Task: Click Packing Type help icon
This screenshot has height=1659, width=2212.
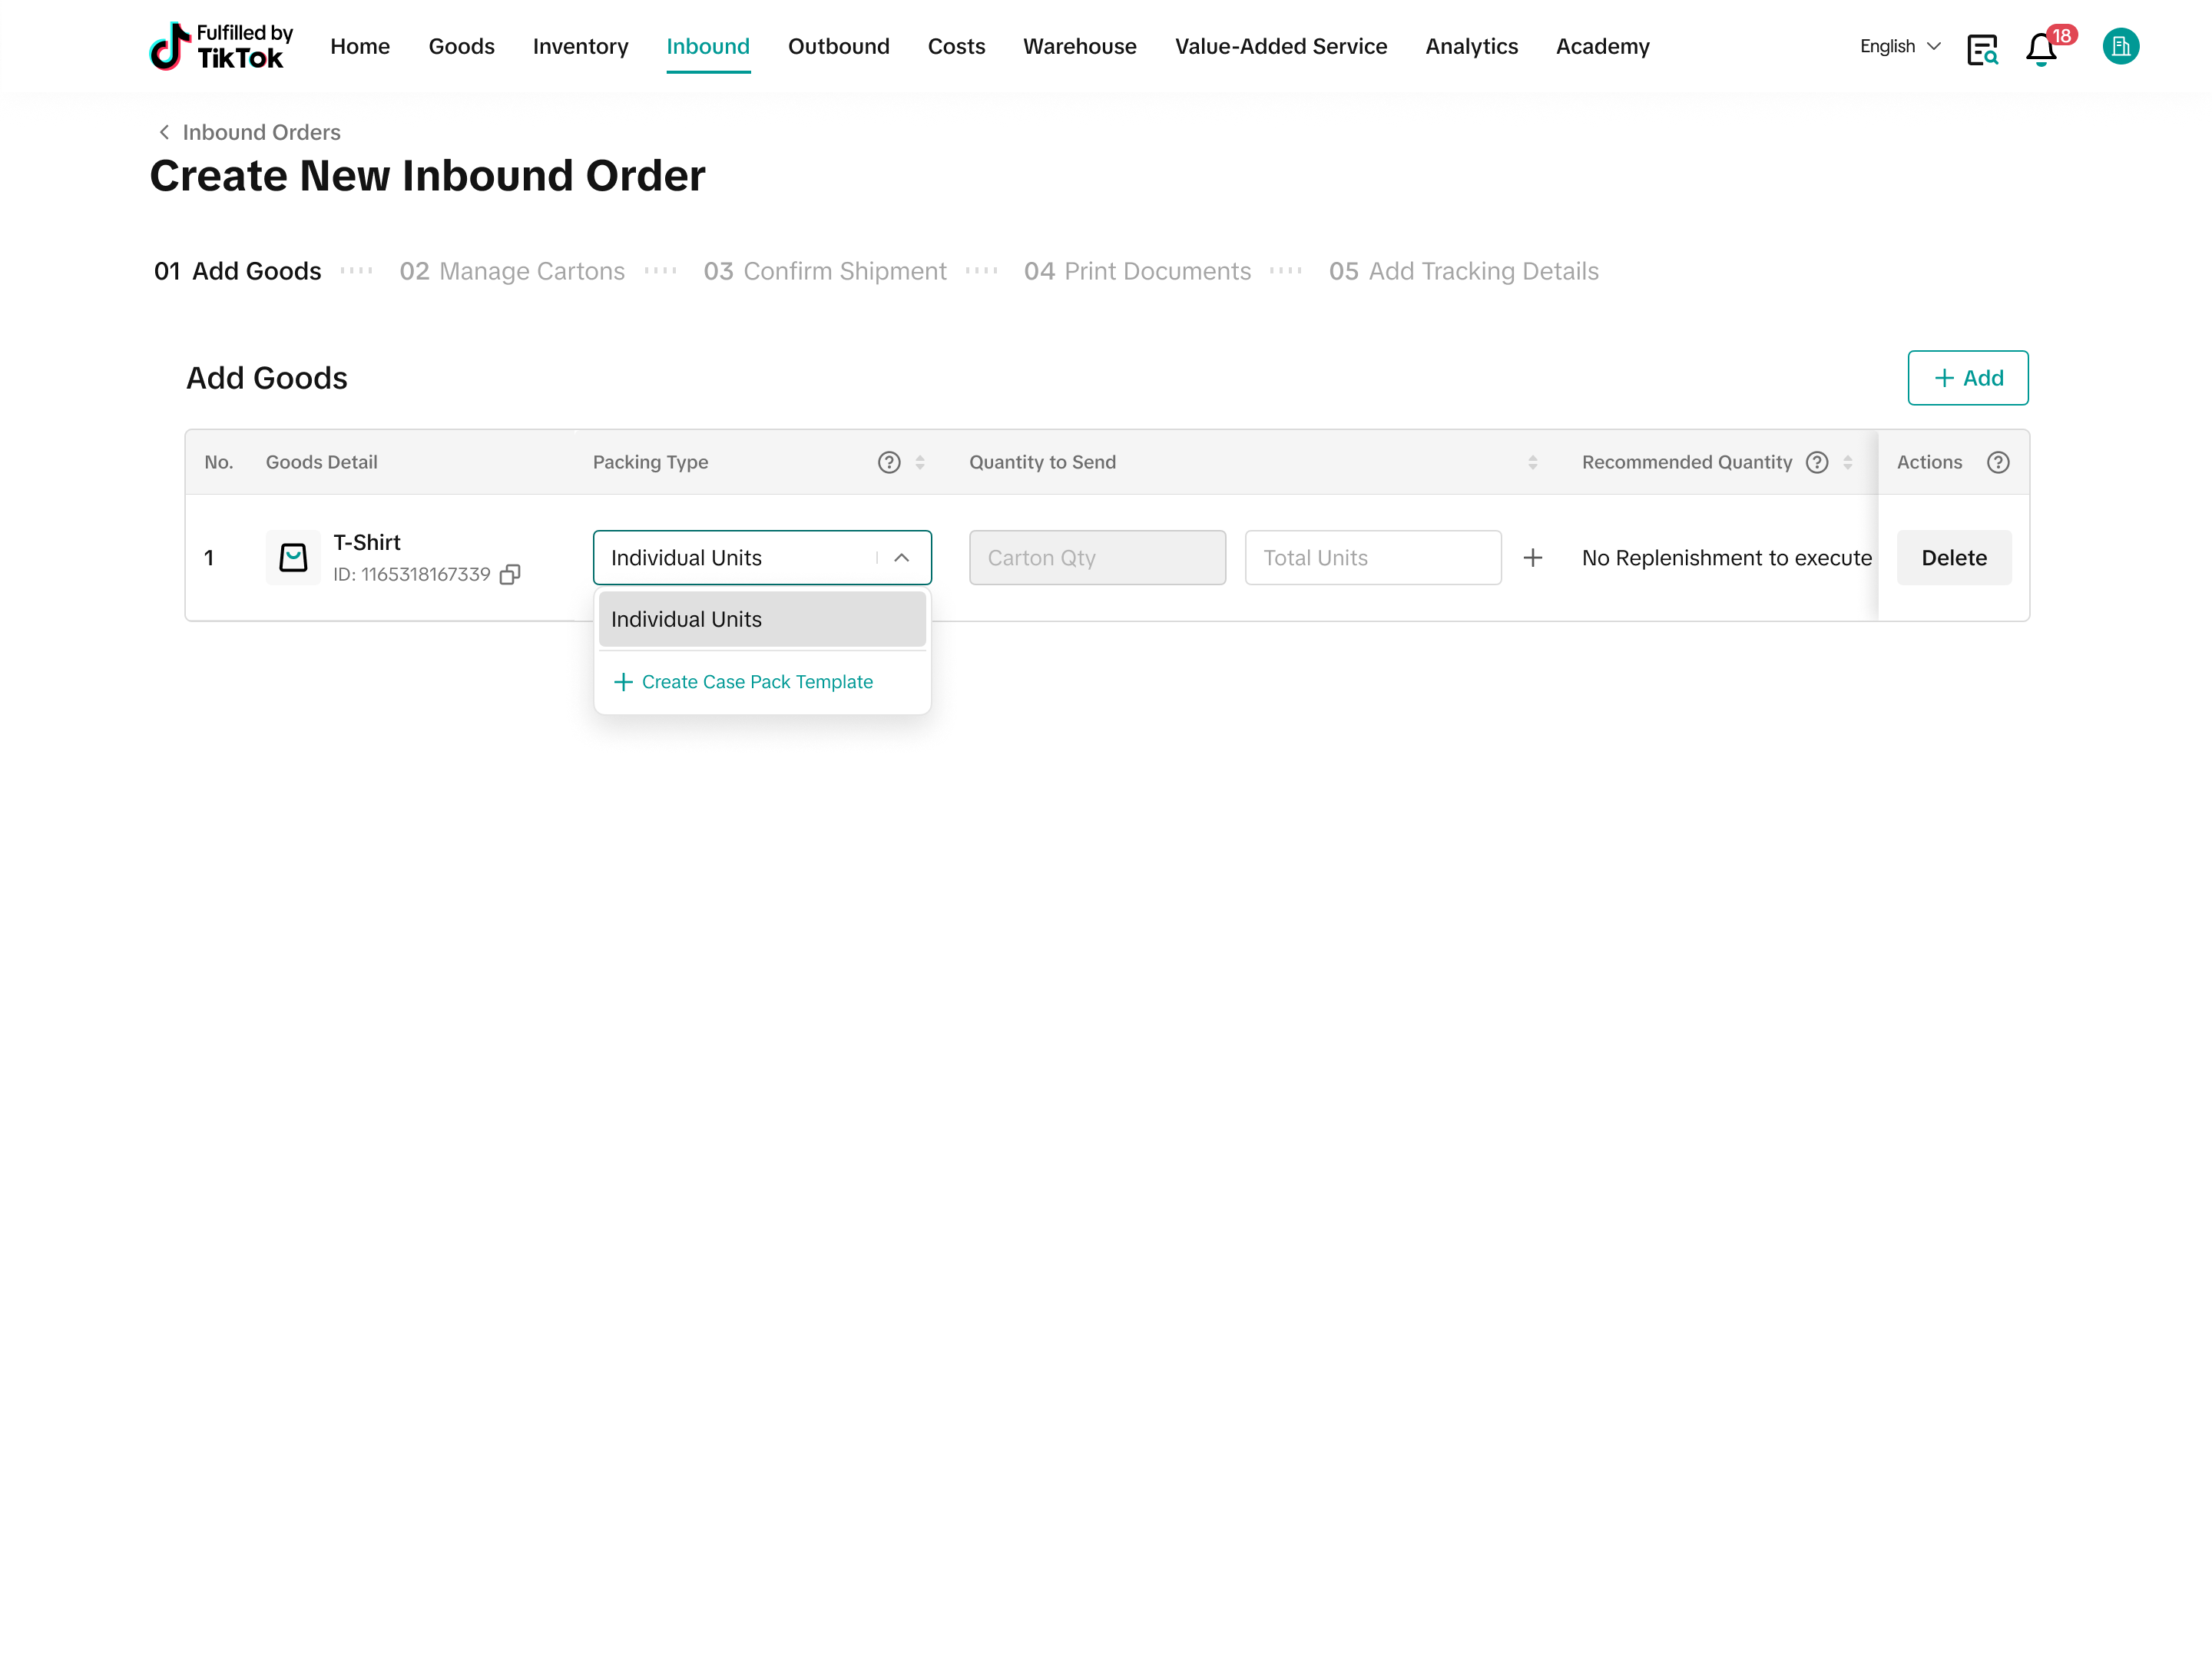Action: [x=888, y=462]
